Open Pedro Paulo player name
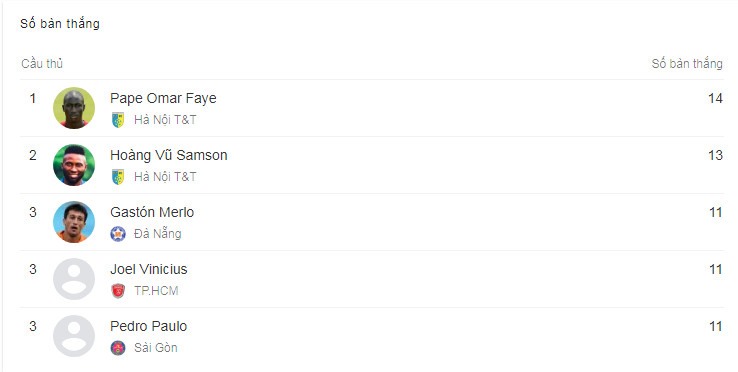 (149, 326)
